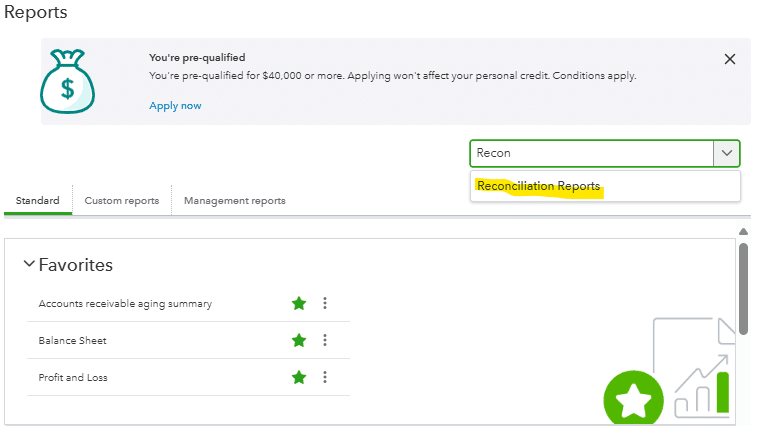This screenshot has width=760, height=426.
Task: Click the You're pre-qualified heading
Action: point(197,58)
